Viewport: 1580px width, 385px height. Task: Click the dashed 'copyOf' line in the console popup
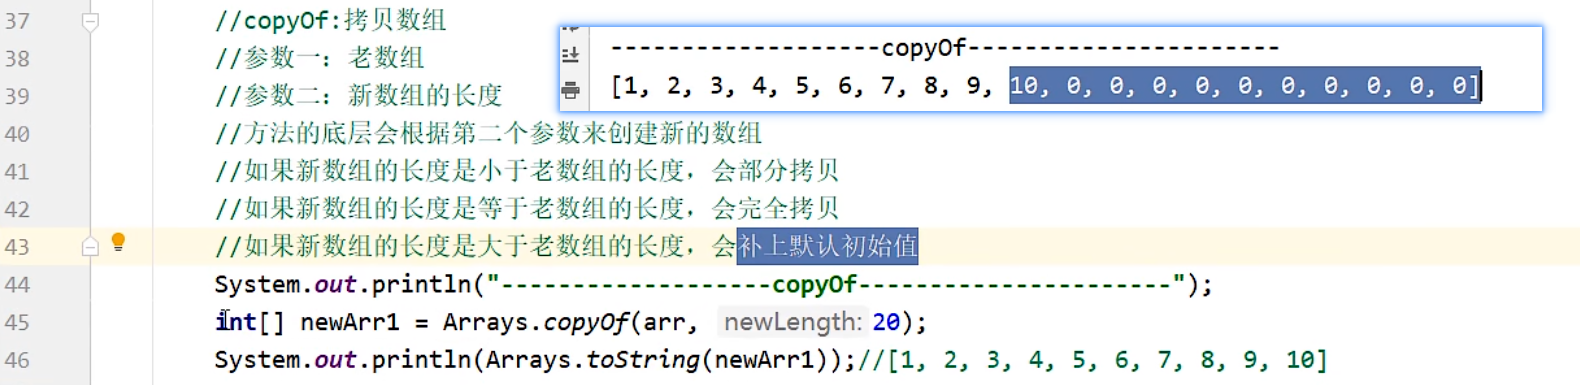click(x=944, y=47)
